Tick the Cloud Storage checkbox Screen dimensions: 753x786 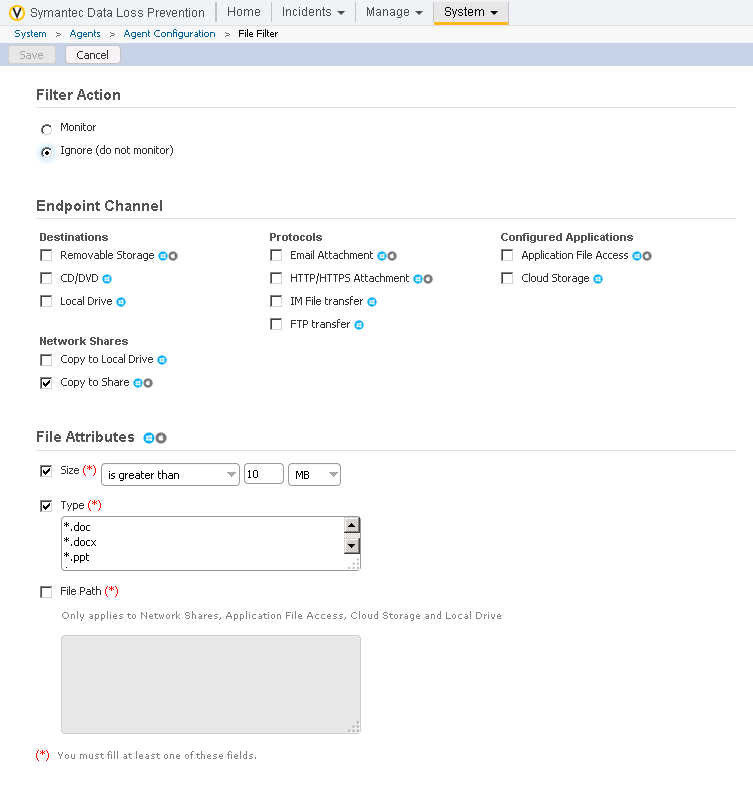pos(507,278)
